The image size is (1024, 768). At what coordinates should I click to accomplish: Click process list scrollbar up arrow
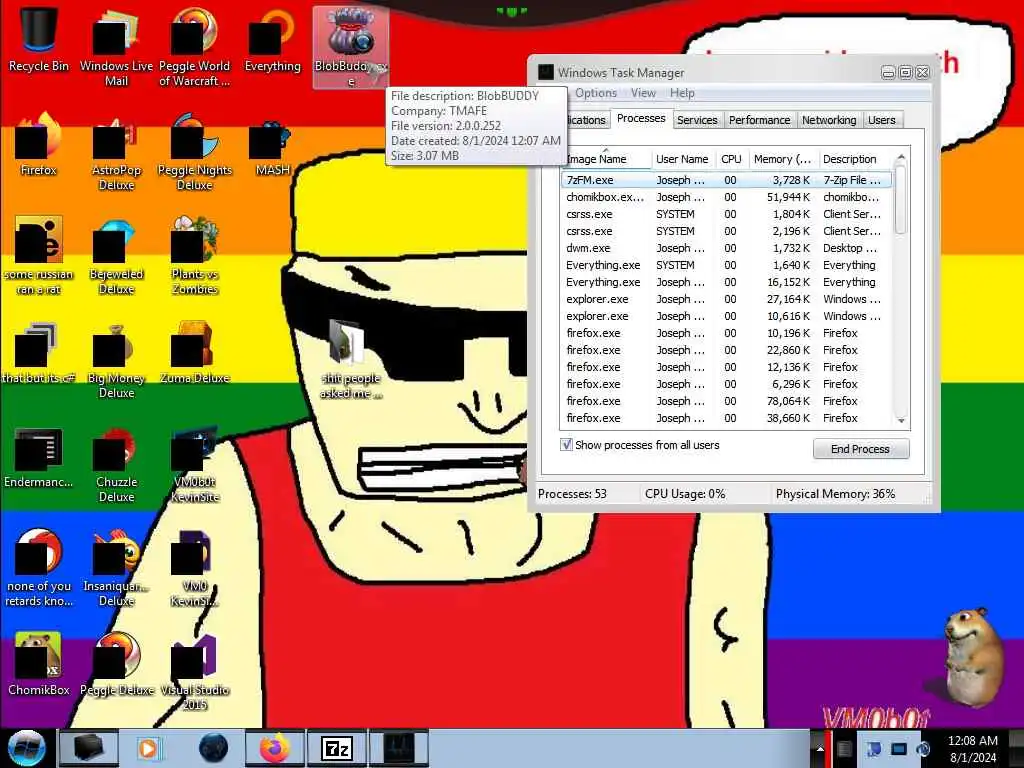point(901,157)
